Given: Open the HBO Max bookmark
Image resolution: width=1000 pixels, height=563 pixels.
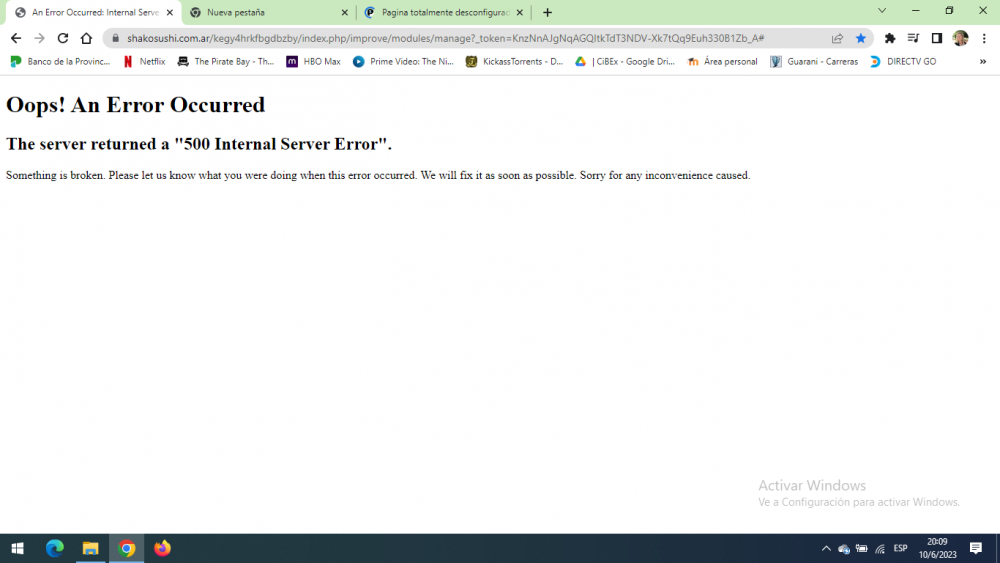Looking at the screenshot, I should (313, 62).
